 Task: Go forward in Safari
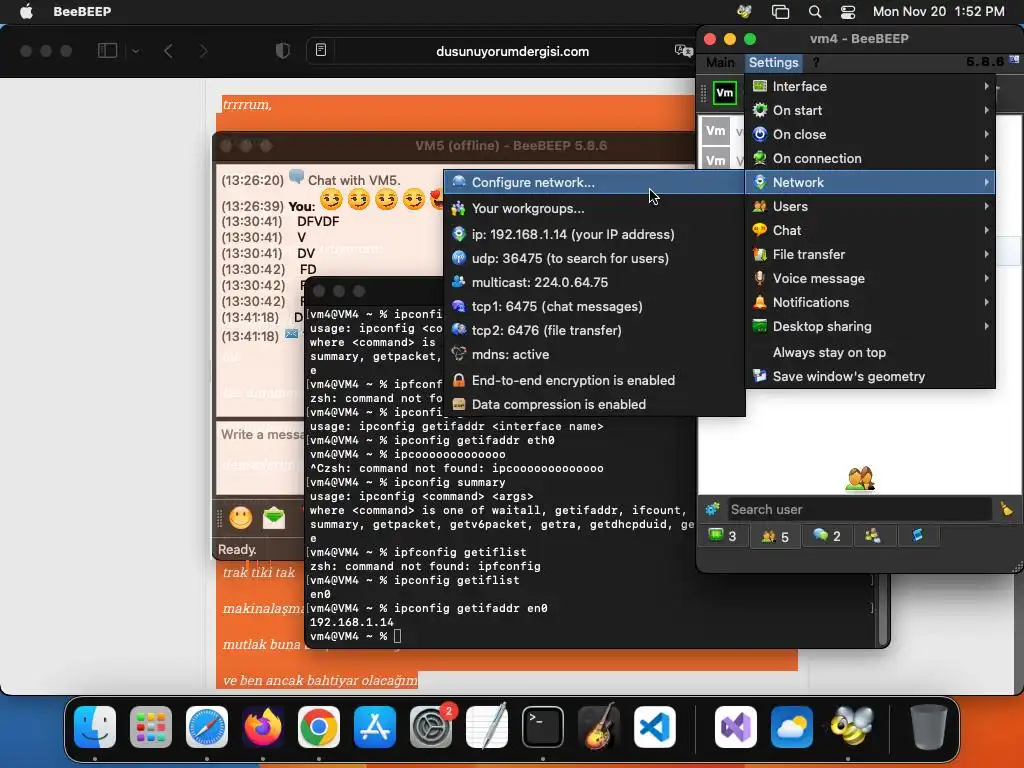(x=203, y=51)
